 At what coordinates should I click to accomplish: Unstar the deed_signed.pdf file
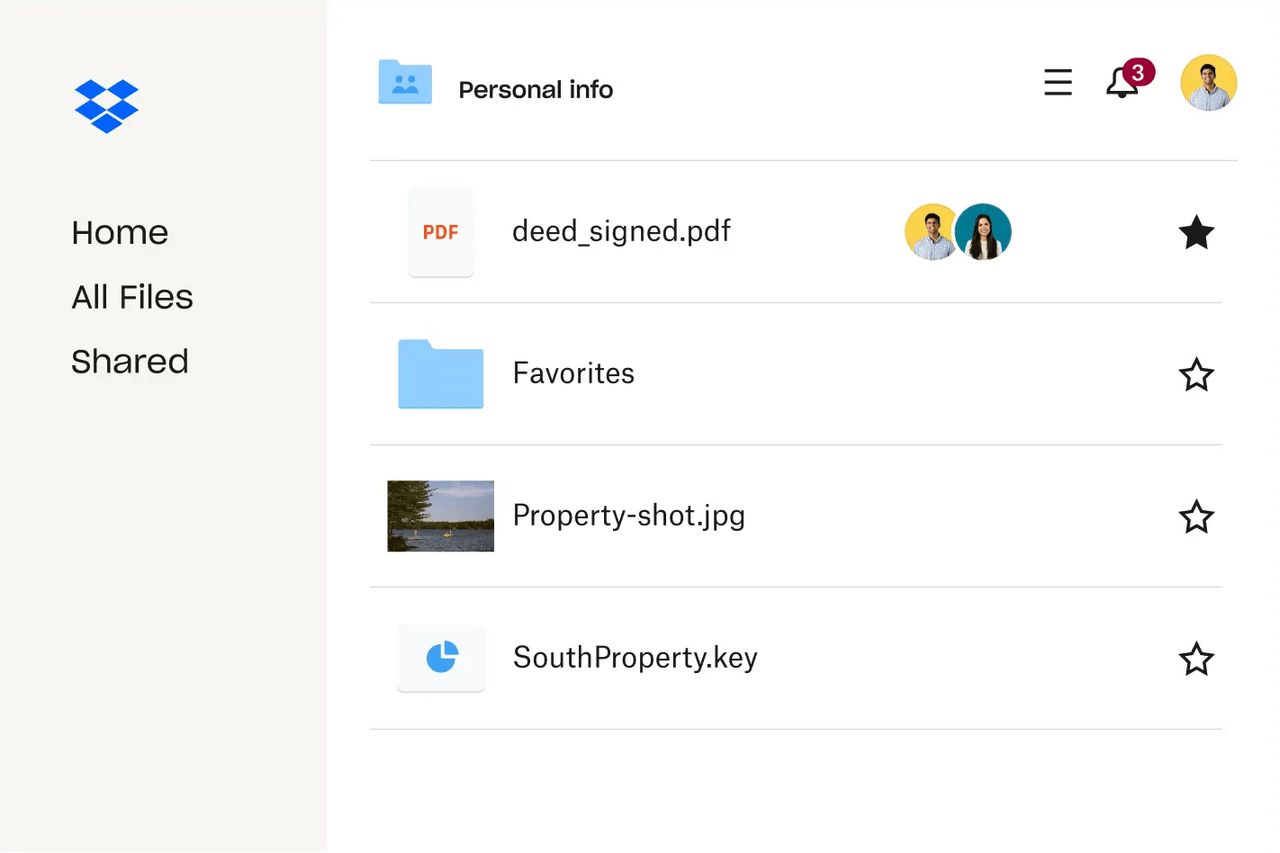[x=1196, y=232]
